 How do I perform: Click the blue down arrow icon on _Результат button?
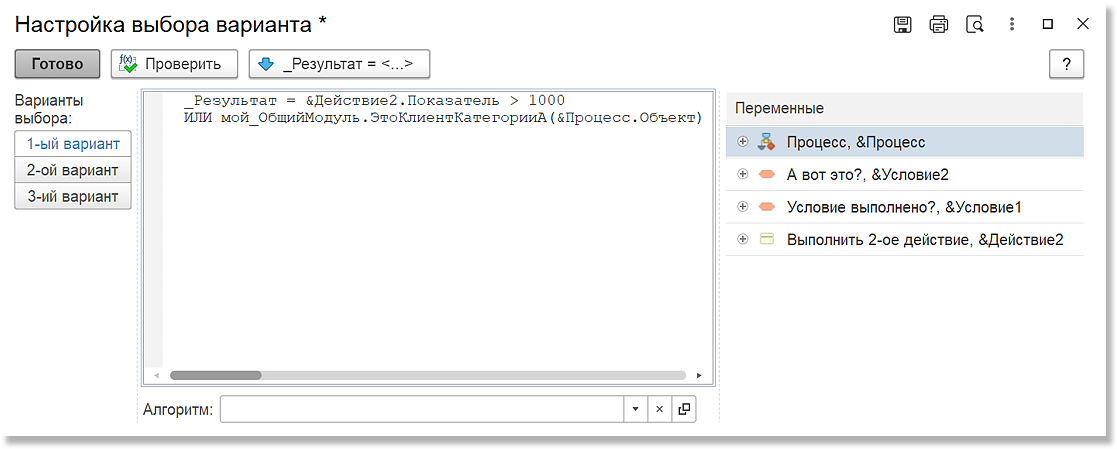[x=266, y=63]
